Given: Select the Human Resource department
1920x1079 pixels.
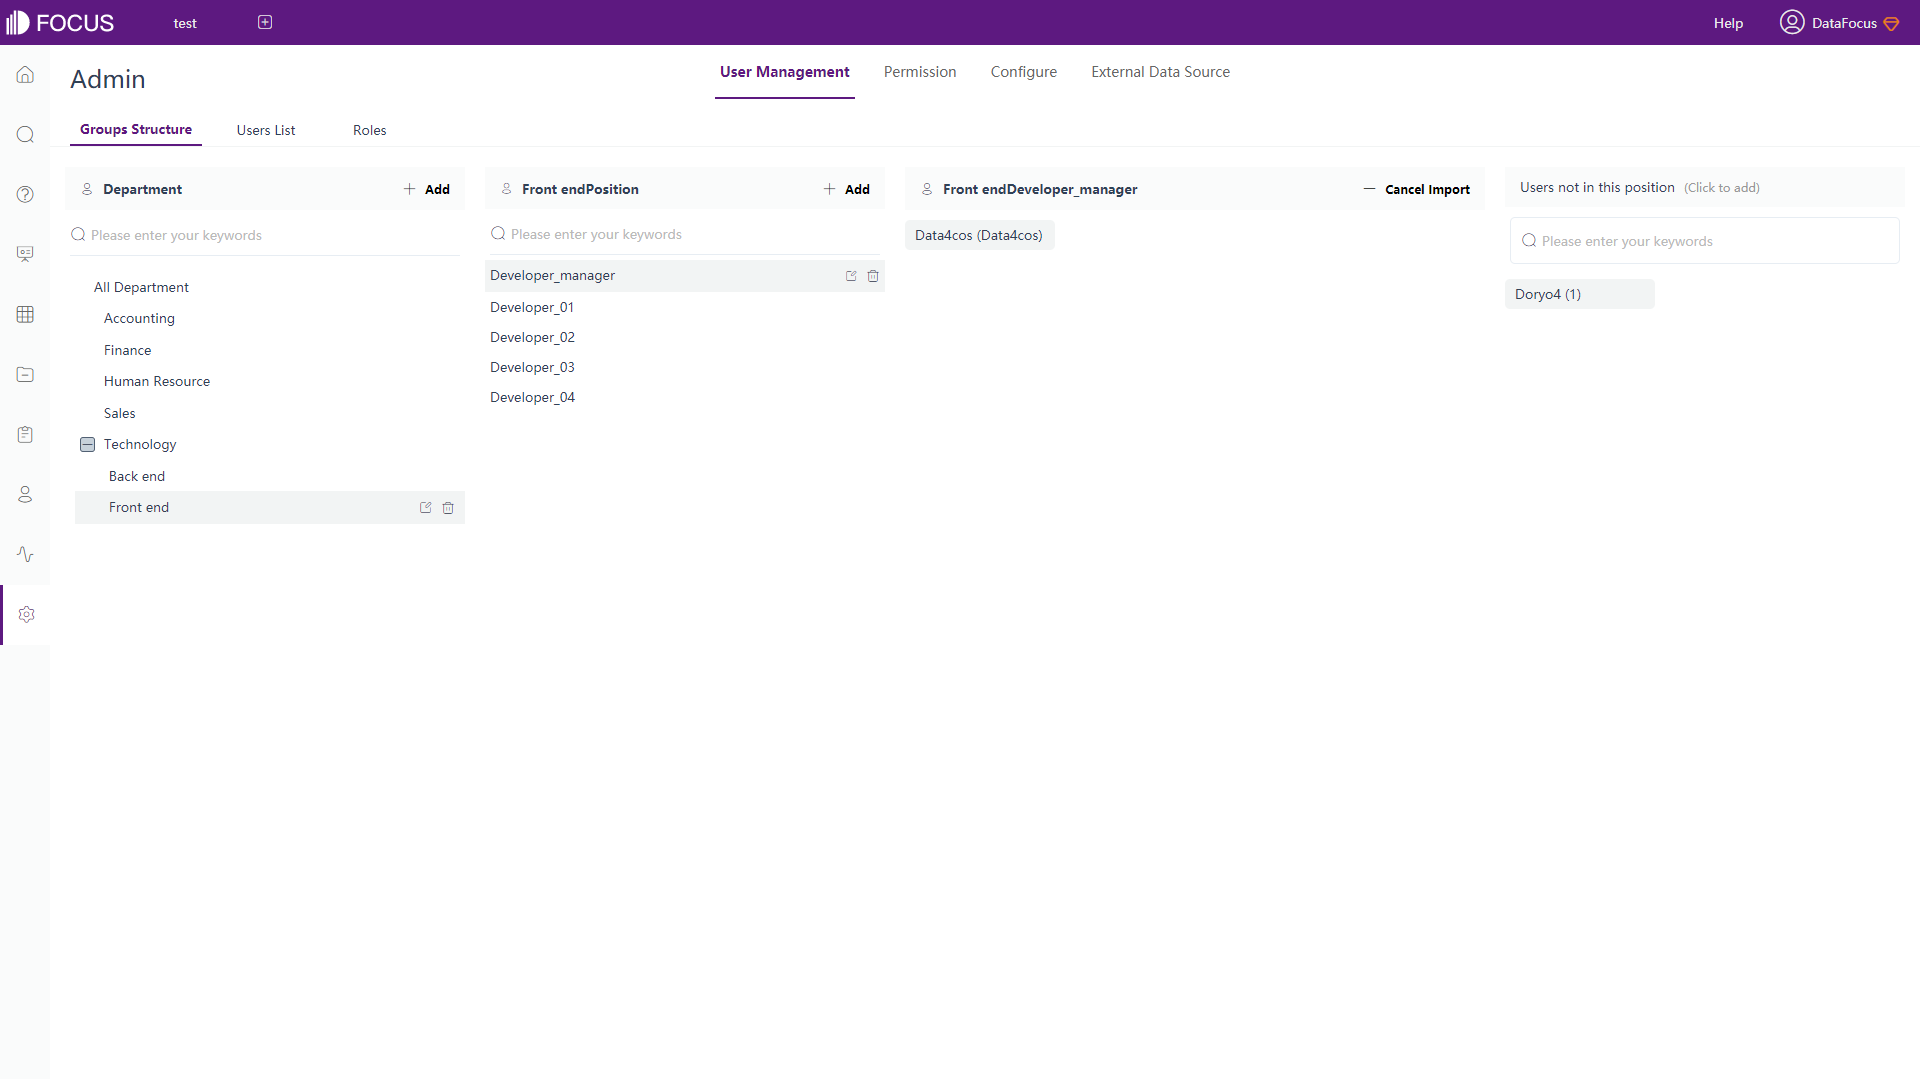Looking at the screenshot, I should [157, 381].
